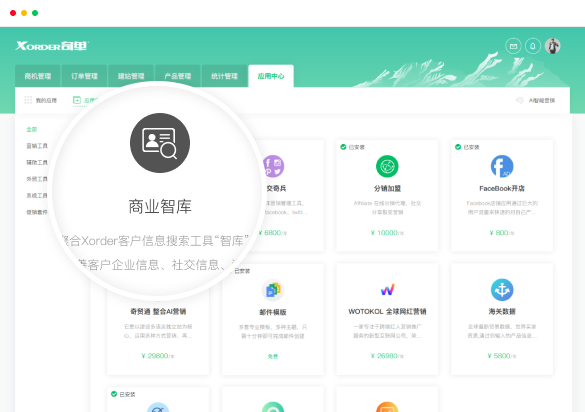Open the user avatar profile picture
Image resolution: width=585 pixels, height=412 pixels.
(552, 46)
